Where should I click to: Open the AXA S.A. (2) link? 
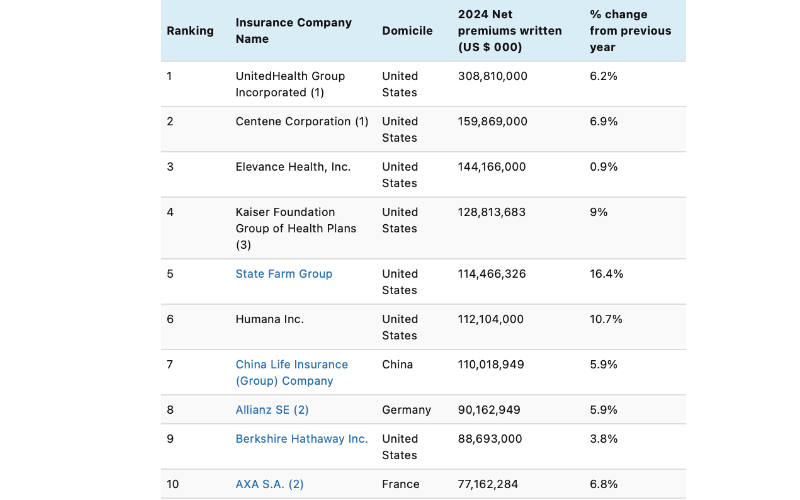coord(269,484)
